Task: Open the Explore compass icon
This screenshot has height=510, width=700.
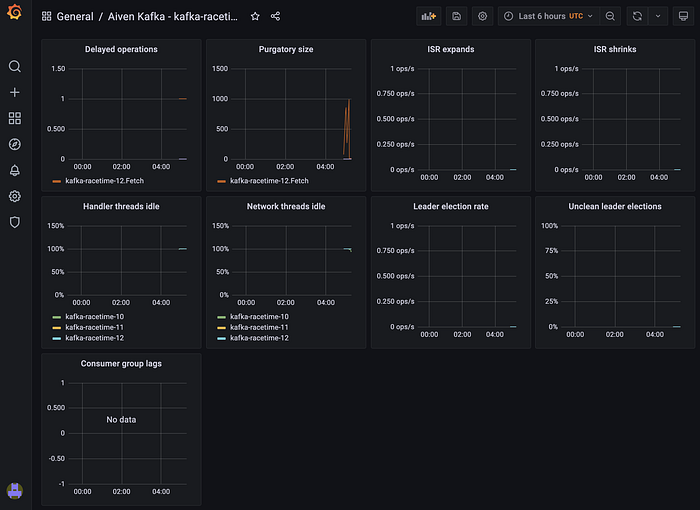Action: pos(15,144)
